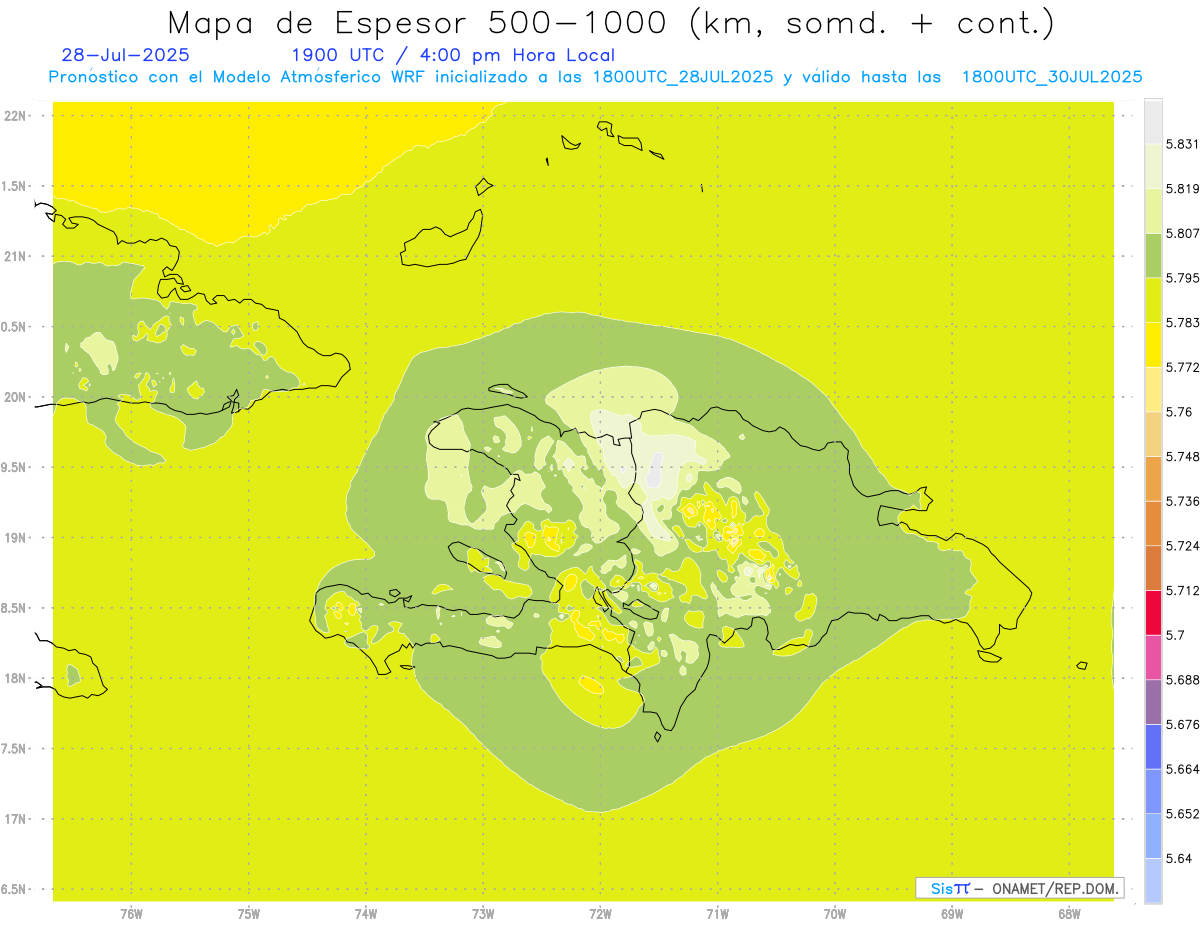1200x927 pixels.
Task: Click '1800UTC_28JUL2025' initialization time text
Action: point(683,77)
